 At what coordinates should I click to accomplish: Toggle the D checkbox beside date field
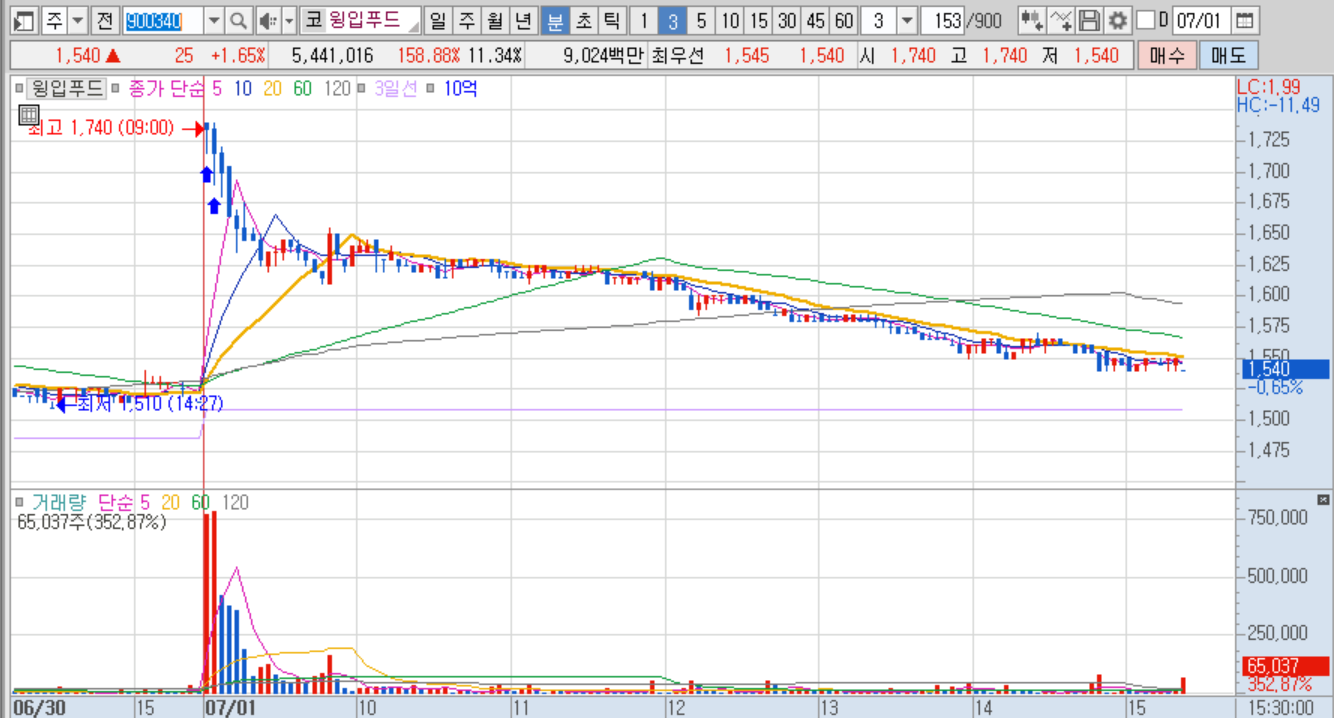click(1146, 20)
